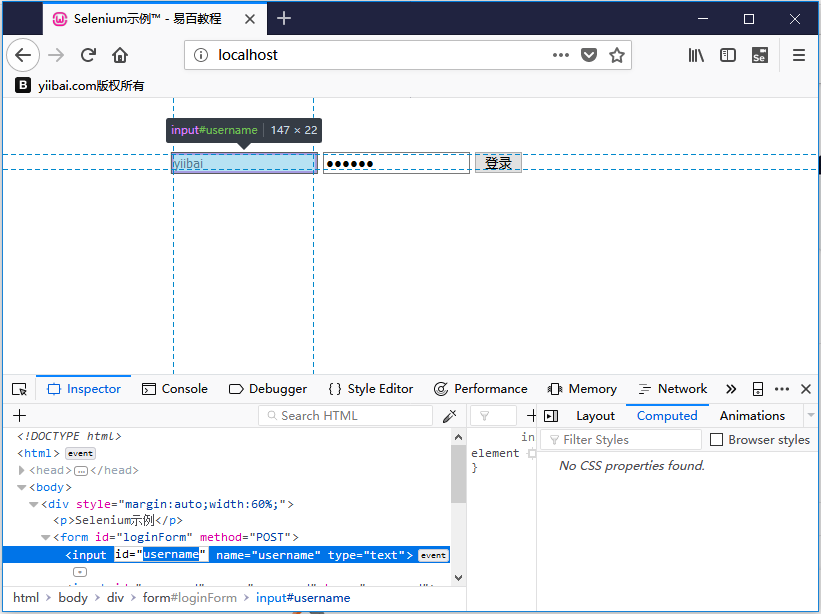Show site information for localhost
Image resolution: width=821 pixels, height=614 pixels.
point(201,55)
